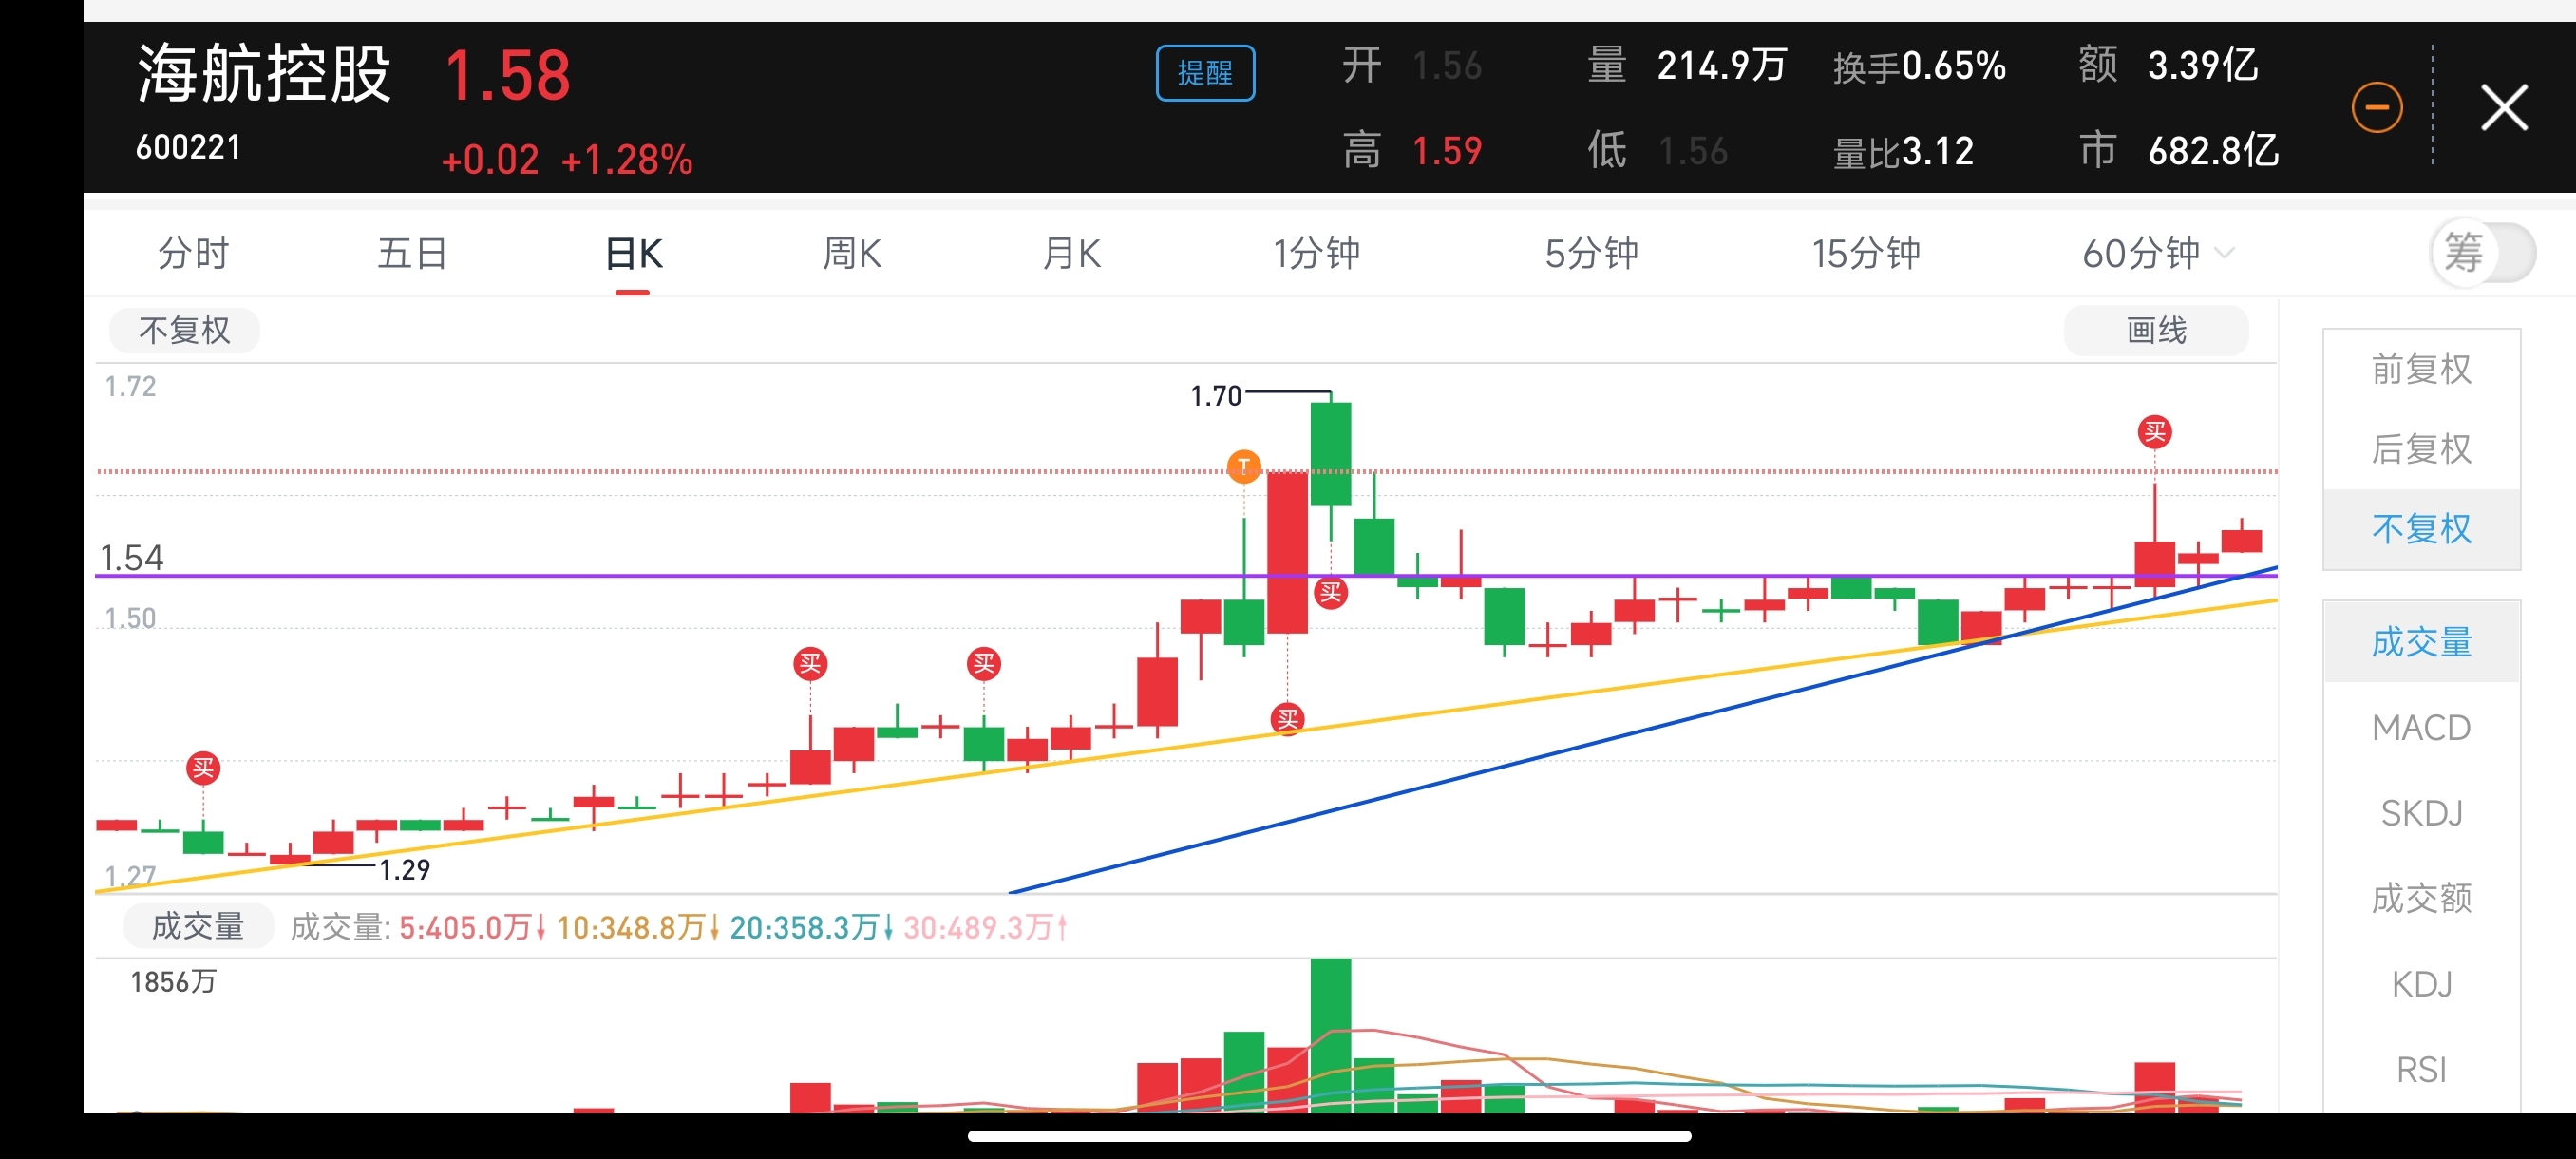Switch to 1分钟 chart

[1316, 253]
